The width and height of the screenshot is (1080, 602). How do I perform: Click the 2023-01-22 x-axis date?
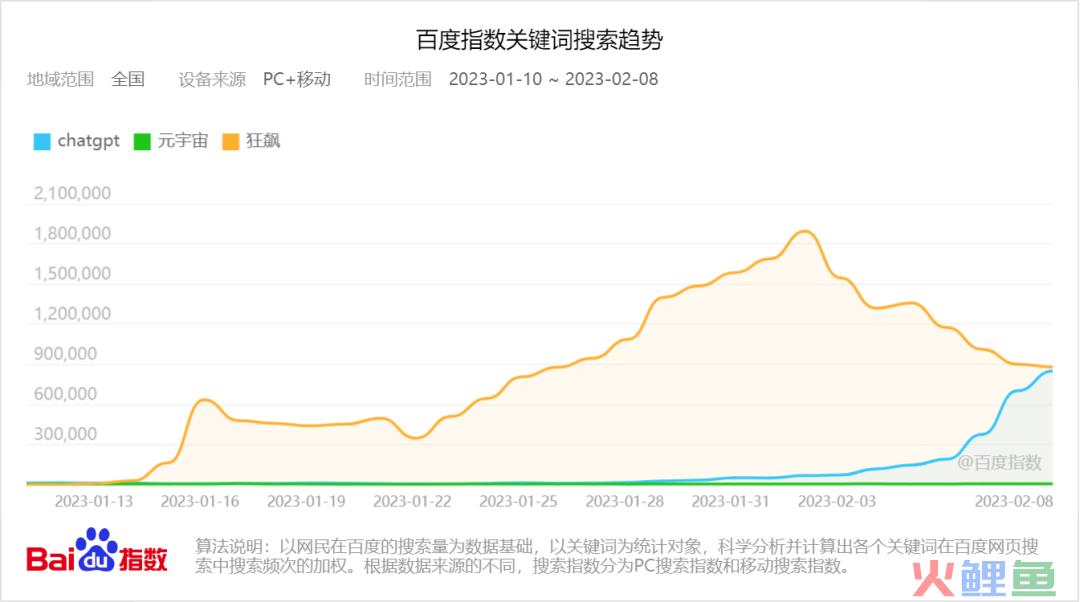[412, 501]
